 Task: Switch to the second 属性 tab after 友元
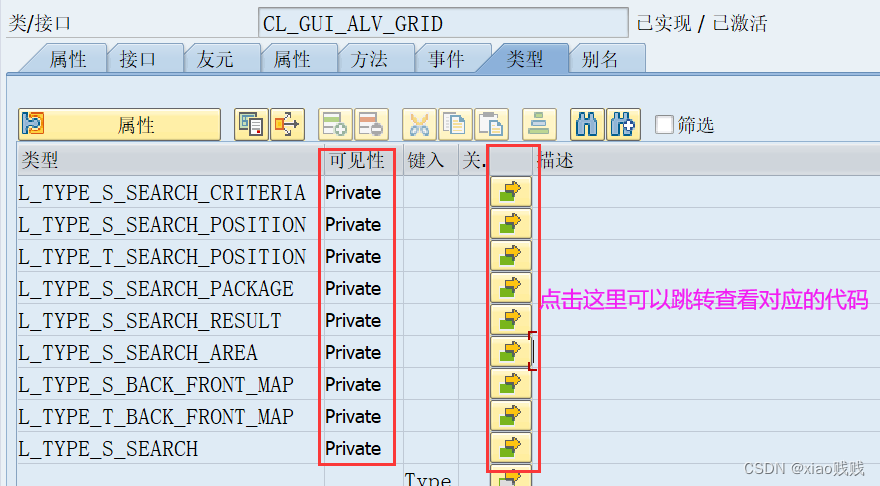tap(292, 58)
